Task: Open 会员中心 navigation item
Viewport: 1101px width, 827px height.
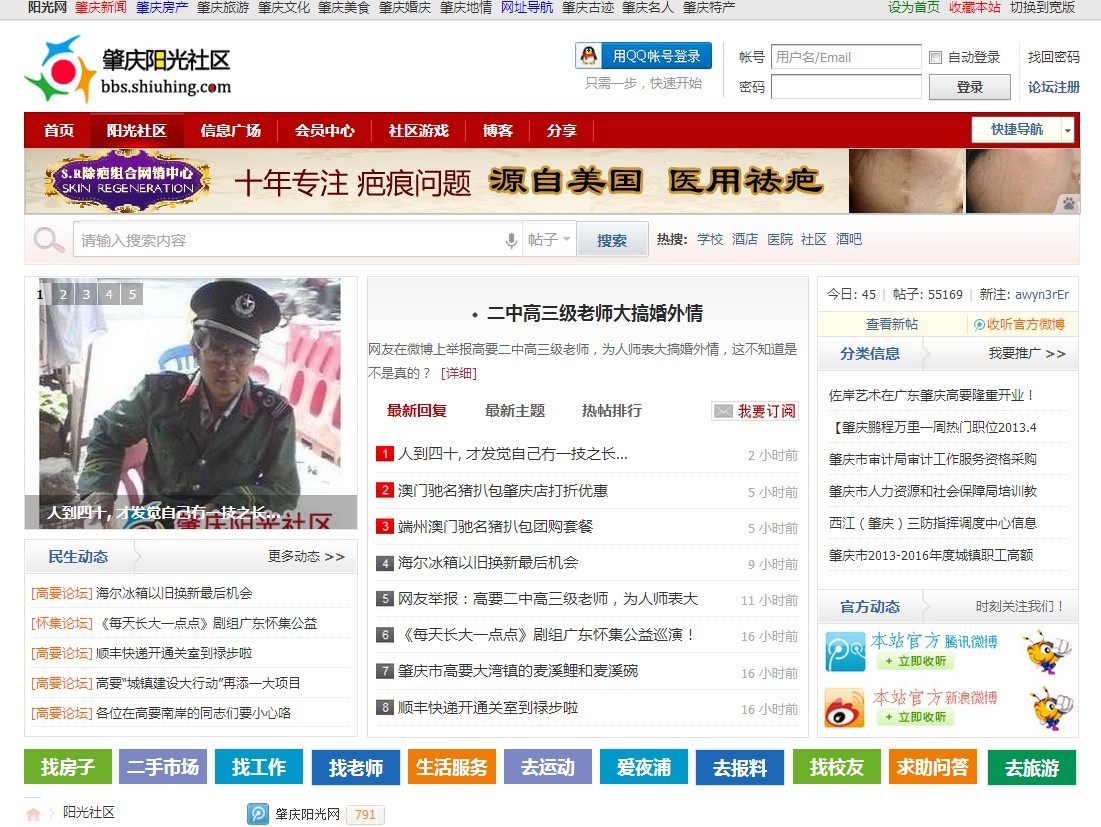Action: (x=324, y=131)
